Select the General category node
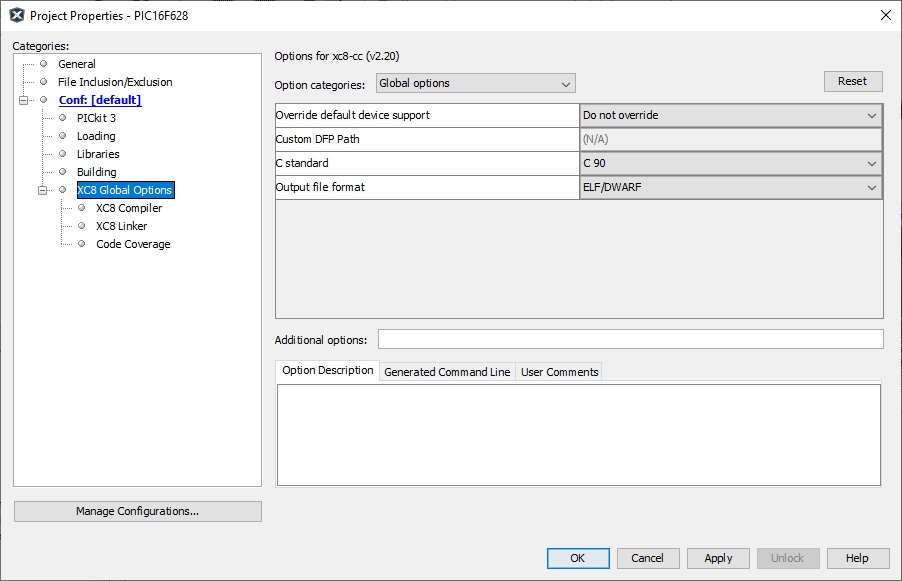902x581 pixels. (x=76, y=64)
